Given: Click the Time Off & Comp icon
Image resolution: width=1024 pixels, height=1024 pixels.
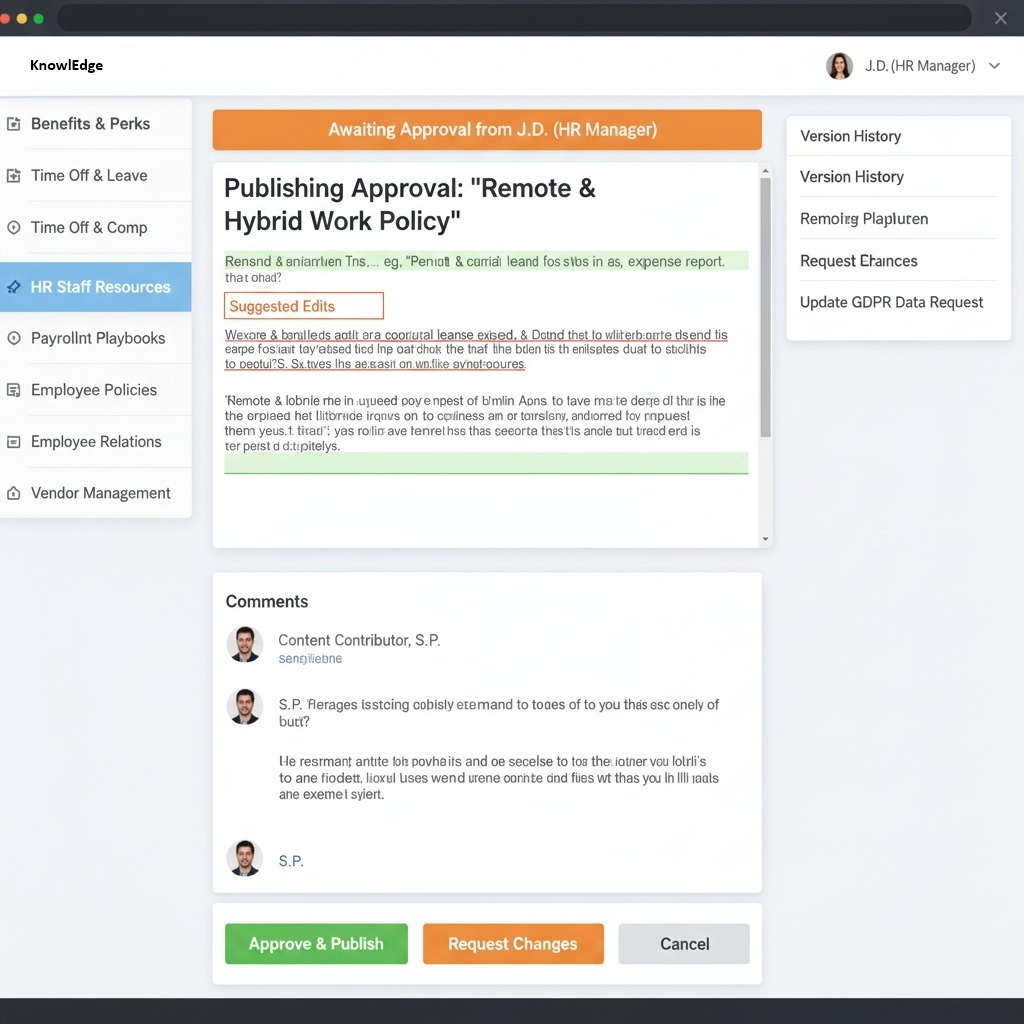Looking at the screenshot, I should tap(13, 228).
